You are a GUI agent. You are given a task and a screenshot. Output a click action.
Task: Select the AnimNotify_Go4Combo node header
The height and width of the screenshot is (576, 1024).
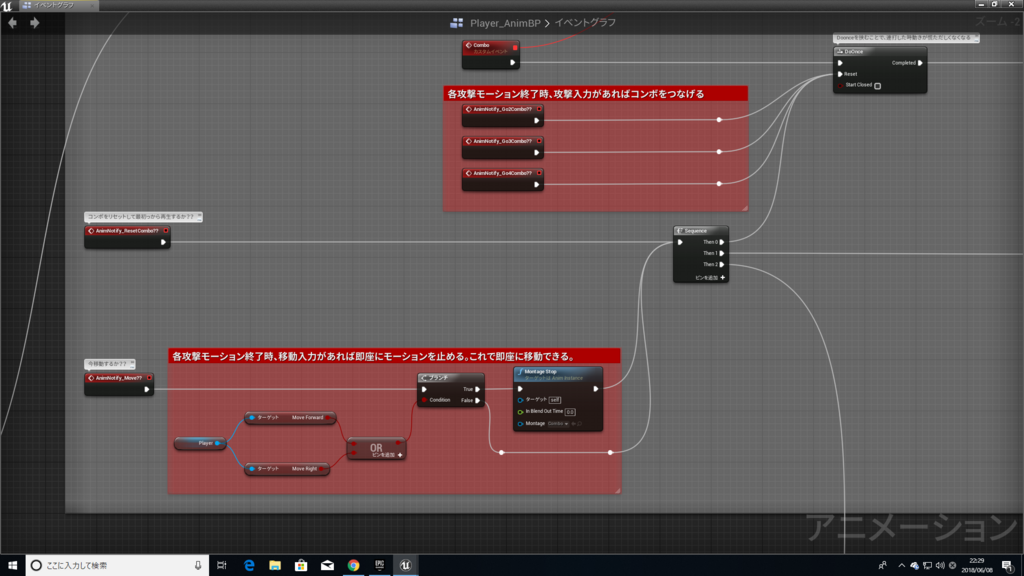coord(502,173)
